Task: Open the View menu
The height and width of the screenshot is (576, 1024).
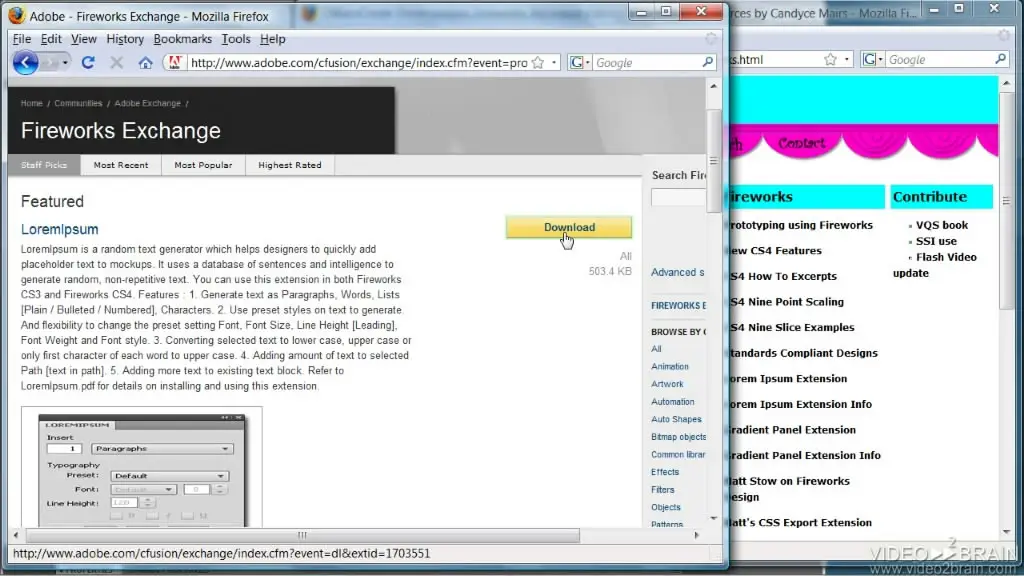Action: pyautogui.click(x=84, y=39)
